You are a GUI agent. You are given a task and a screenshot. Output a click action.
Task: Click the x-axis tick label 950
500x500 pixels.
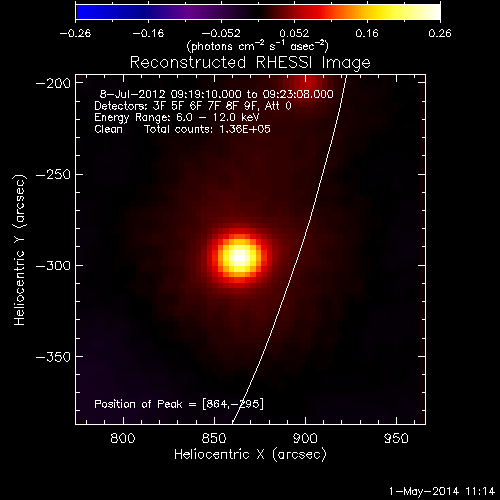pos(396,438)
